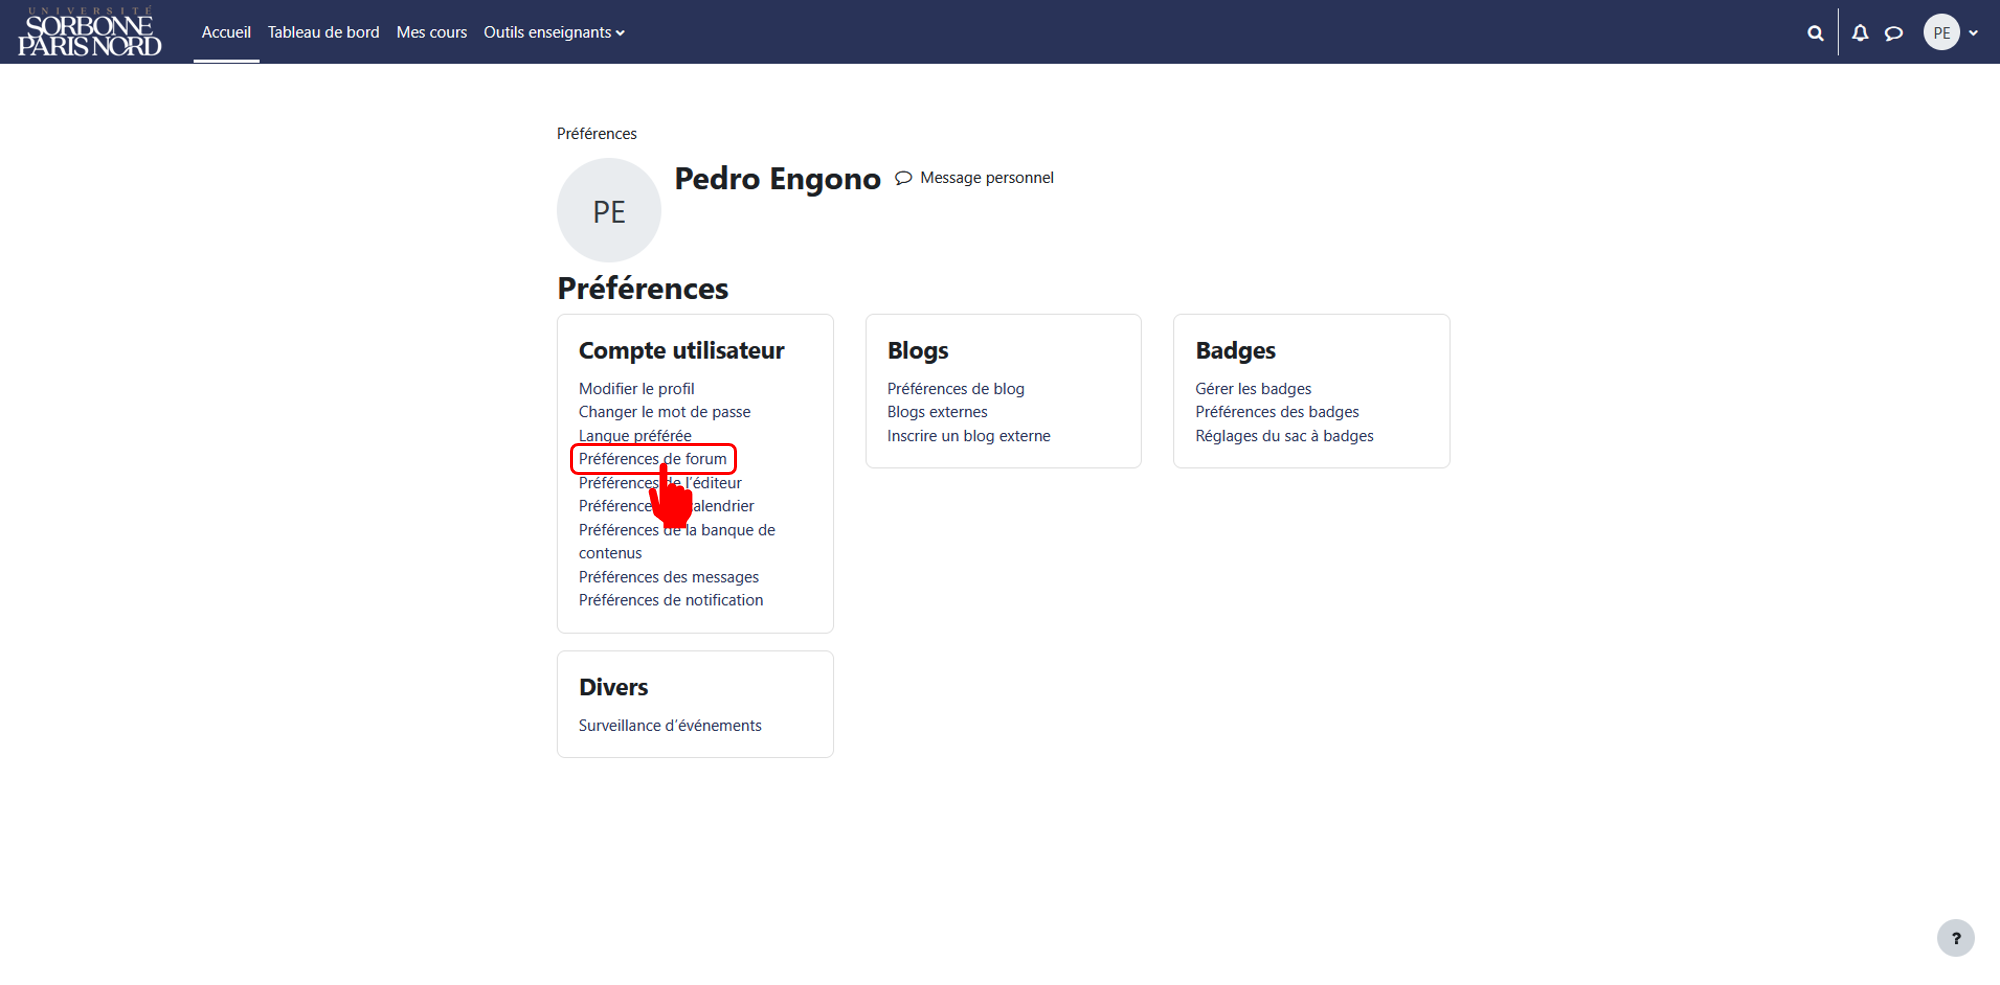Screen dimensions: 2000x985
Task: Open Modifier le profil
Action: pyautogui.click(x=636, y=389)
